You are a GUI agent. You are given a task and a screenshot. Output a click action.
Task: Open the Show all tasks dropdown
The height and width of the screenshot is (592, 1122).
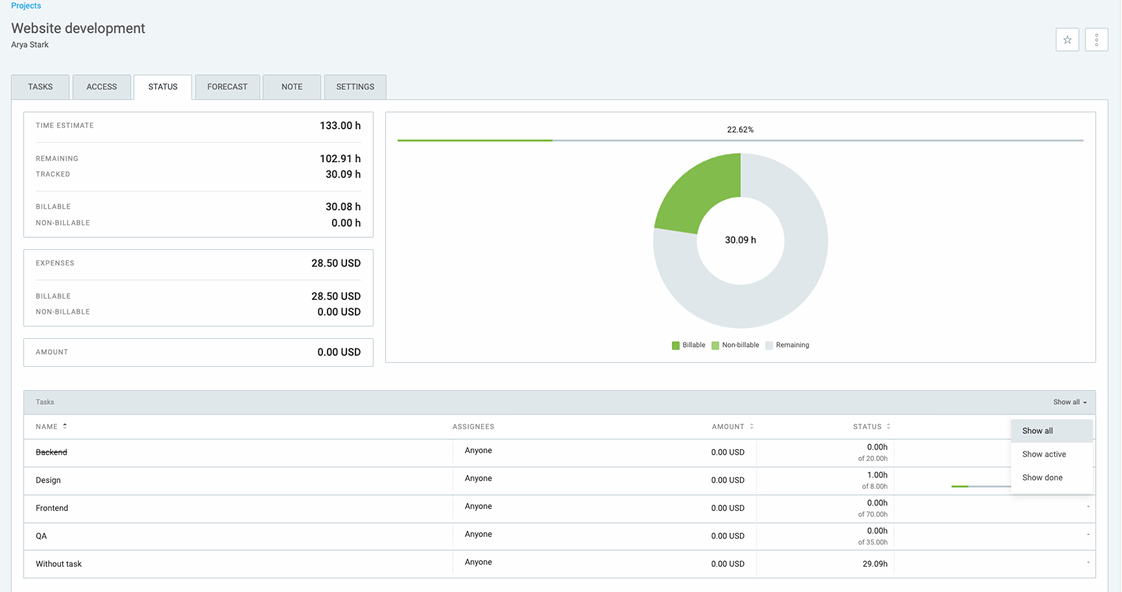click(x=1068, y=402)
